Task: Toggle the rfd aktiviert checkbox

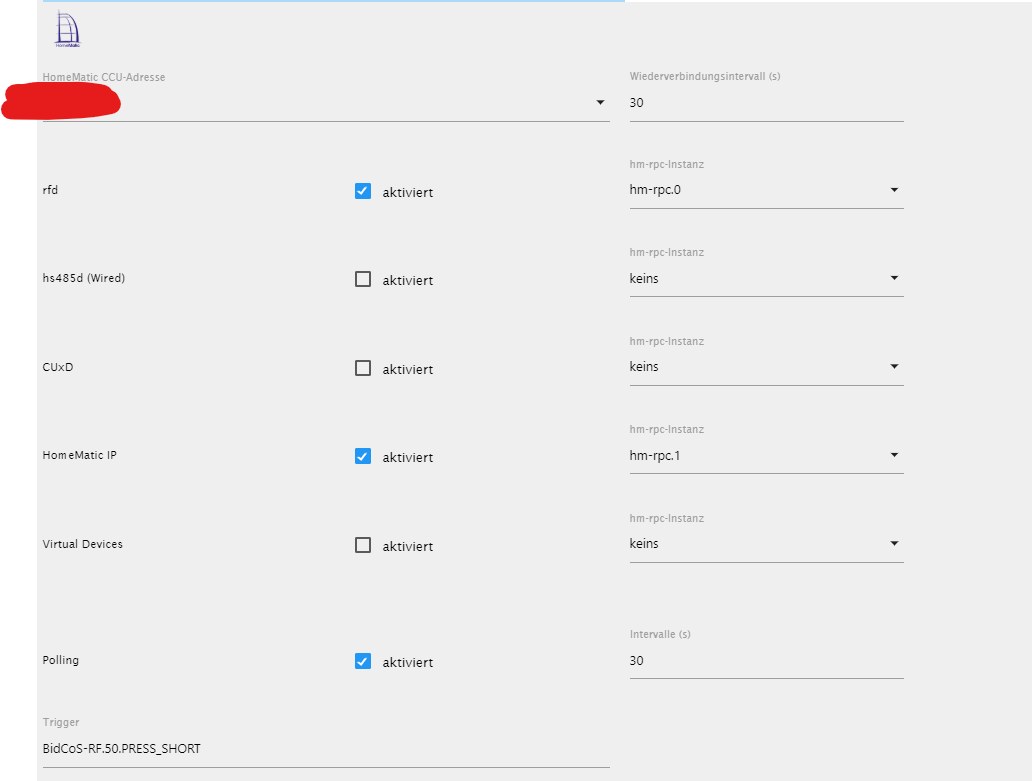Action: 363,191
